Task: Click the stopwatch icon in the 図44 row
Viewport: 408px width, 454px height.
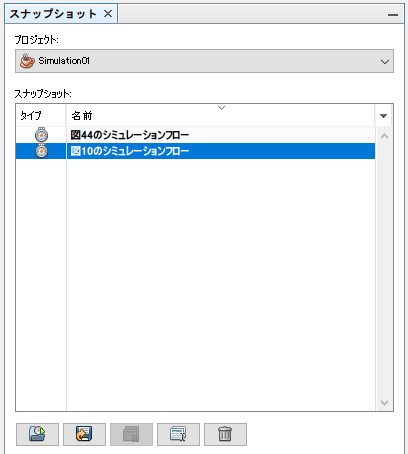Action: [41, 135]
